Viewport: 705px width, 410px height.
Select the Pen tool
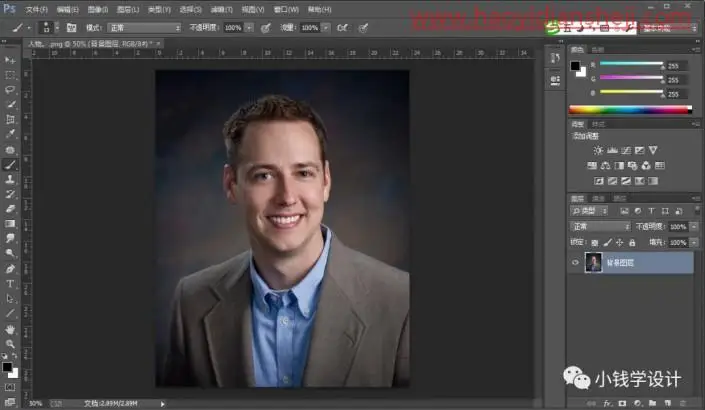click(x=10, y=268)
